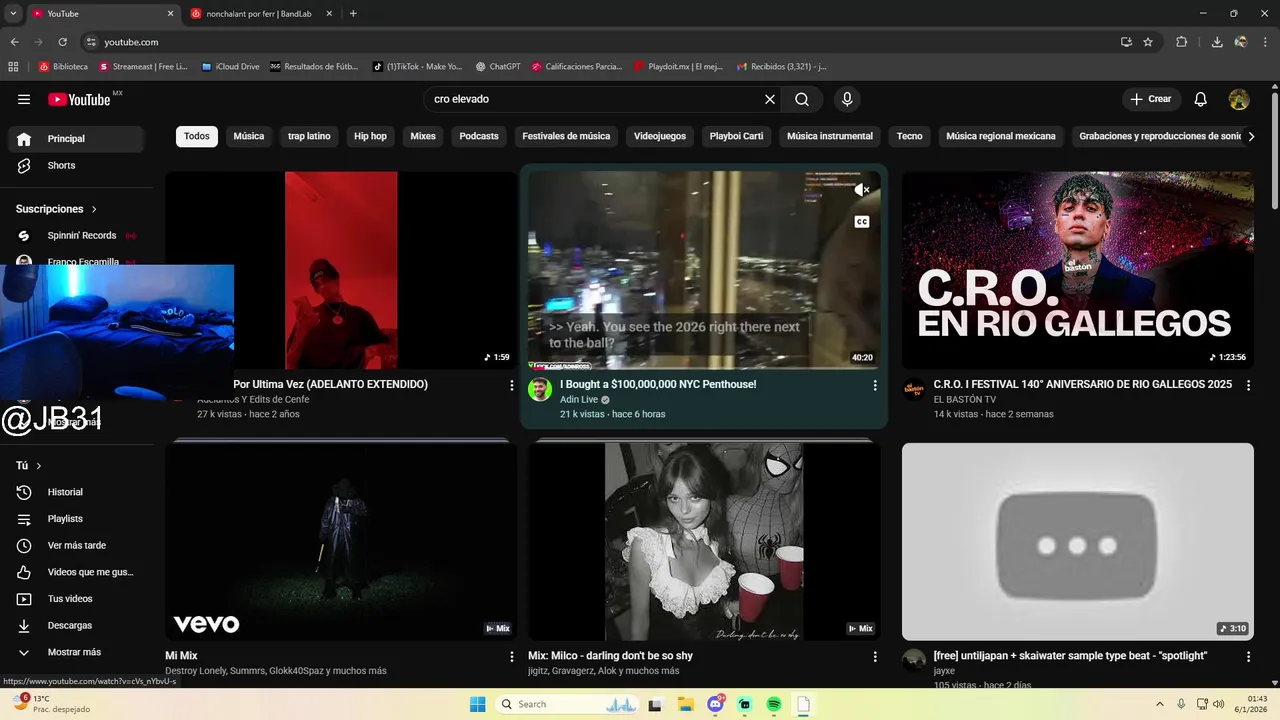
Task: Open the account avatar menu
Action: (x=1239, y=99)
